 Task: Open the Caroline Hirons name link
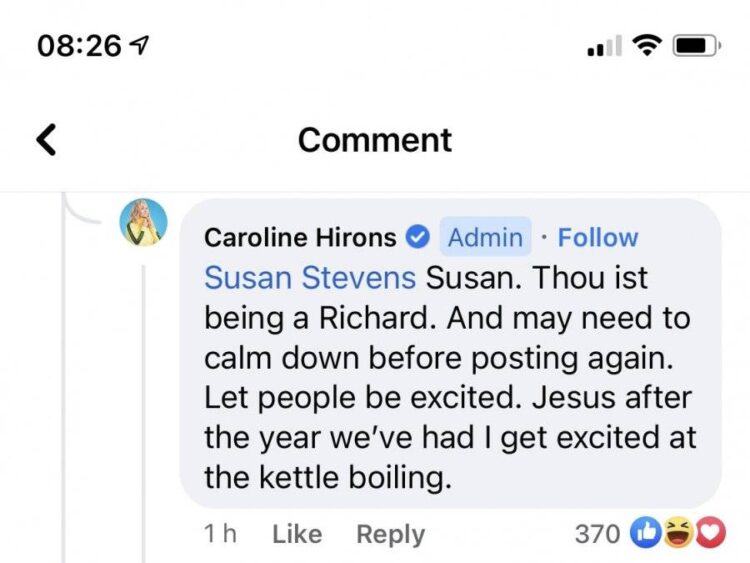coord(300,238)
